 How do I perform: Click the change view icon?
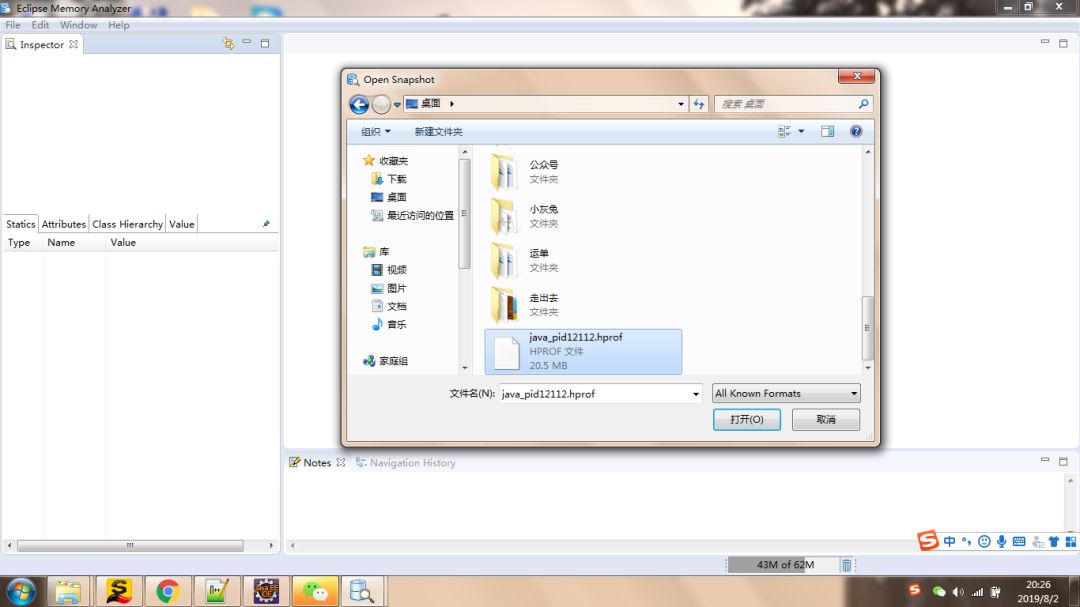click(x=784, y=132)
